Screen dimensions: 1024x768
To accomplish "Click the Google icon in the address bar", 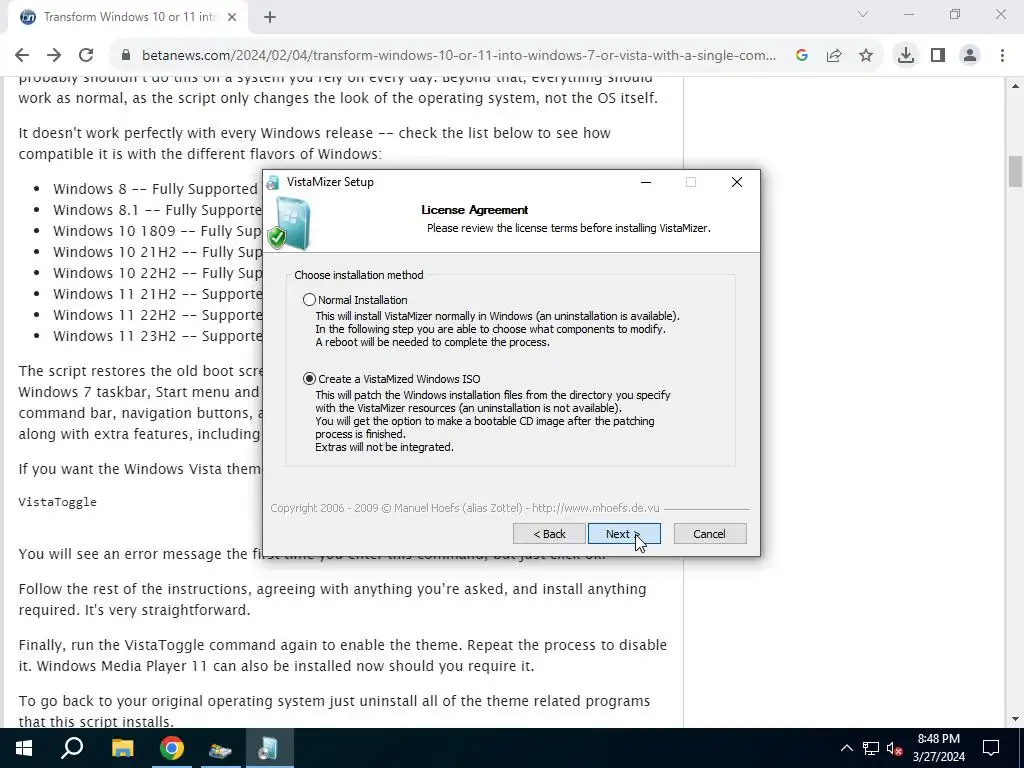I will click(x=802, y=56).
